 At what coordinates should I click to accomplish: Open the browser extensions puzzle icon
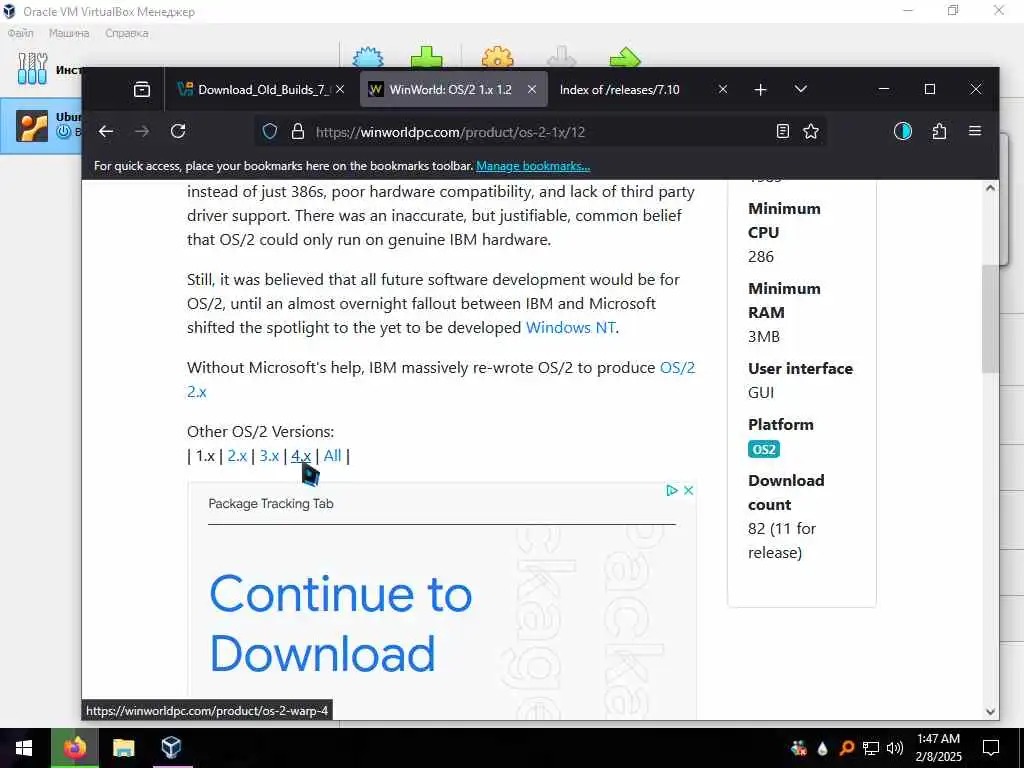coord(939,131)
